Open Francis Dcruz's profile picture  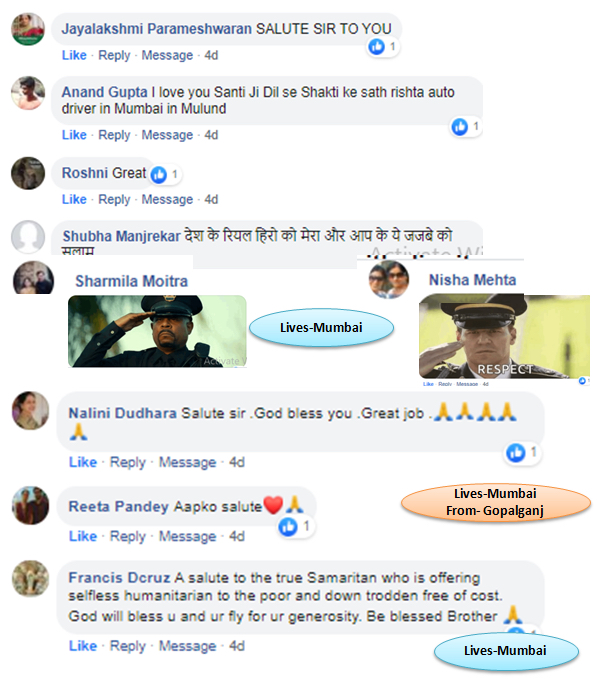click(x=30, y=579)
